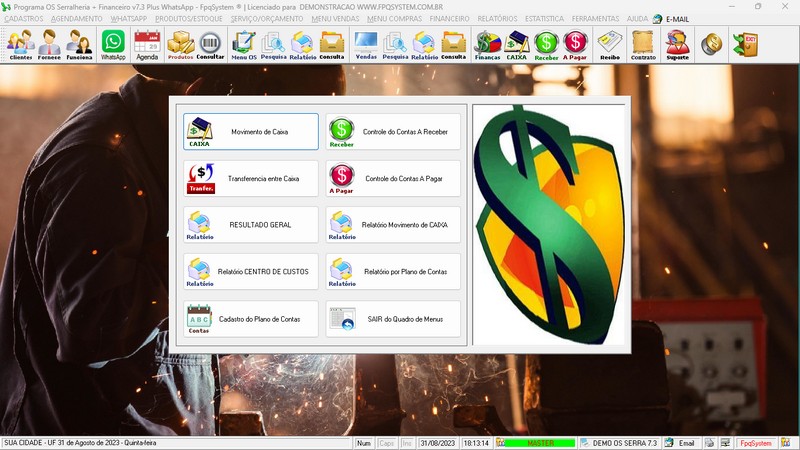This screenshot has height=450, width=800.
Task: Open the FINANCEIRO menu
Action: pyautogui.click(x=449, y=19)
